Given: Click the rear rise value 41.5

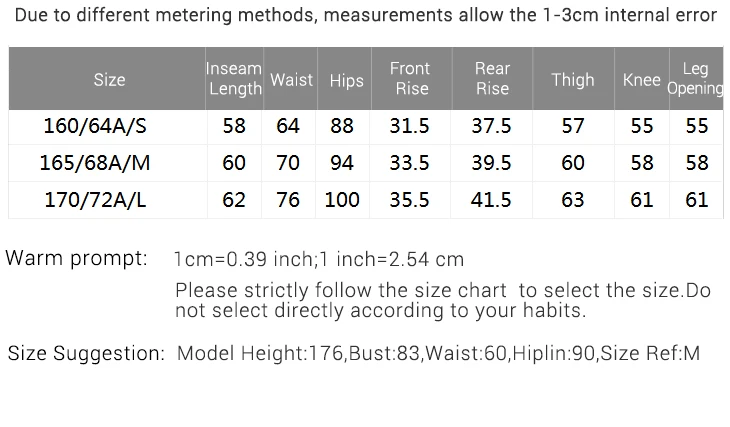Looking at the screenshot, I should coord(491,200).
